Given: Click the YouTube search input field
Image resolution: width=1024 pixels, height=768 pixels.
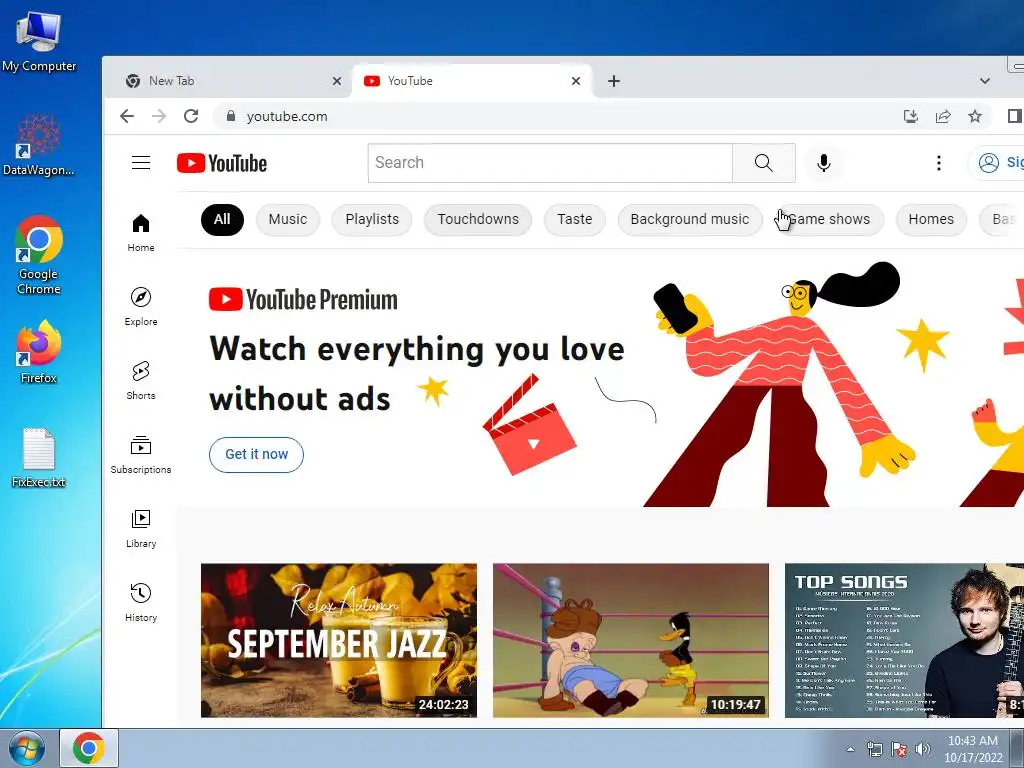Looking at the screenshot, I should (550, 163).
